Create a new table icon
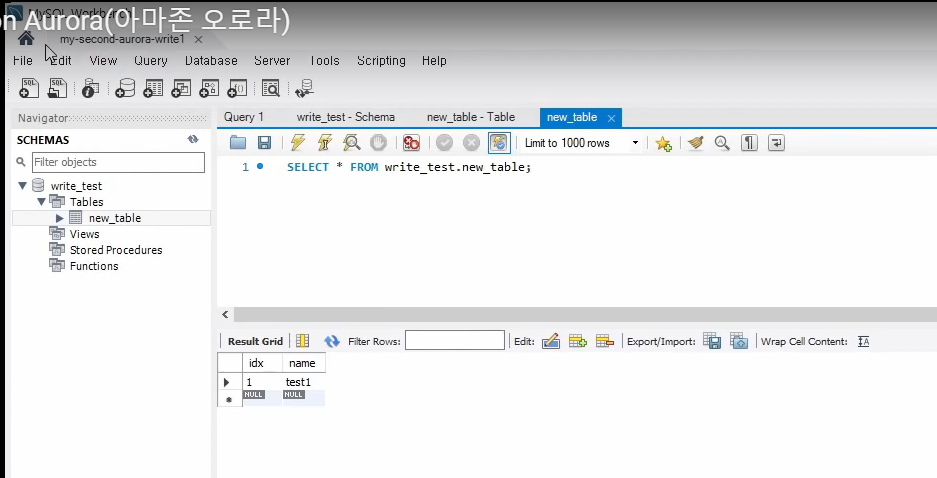This screenshot has height=478, width=937. 153,88
